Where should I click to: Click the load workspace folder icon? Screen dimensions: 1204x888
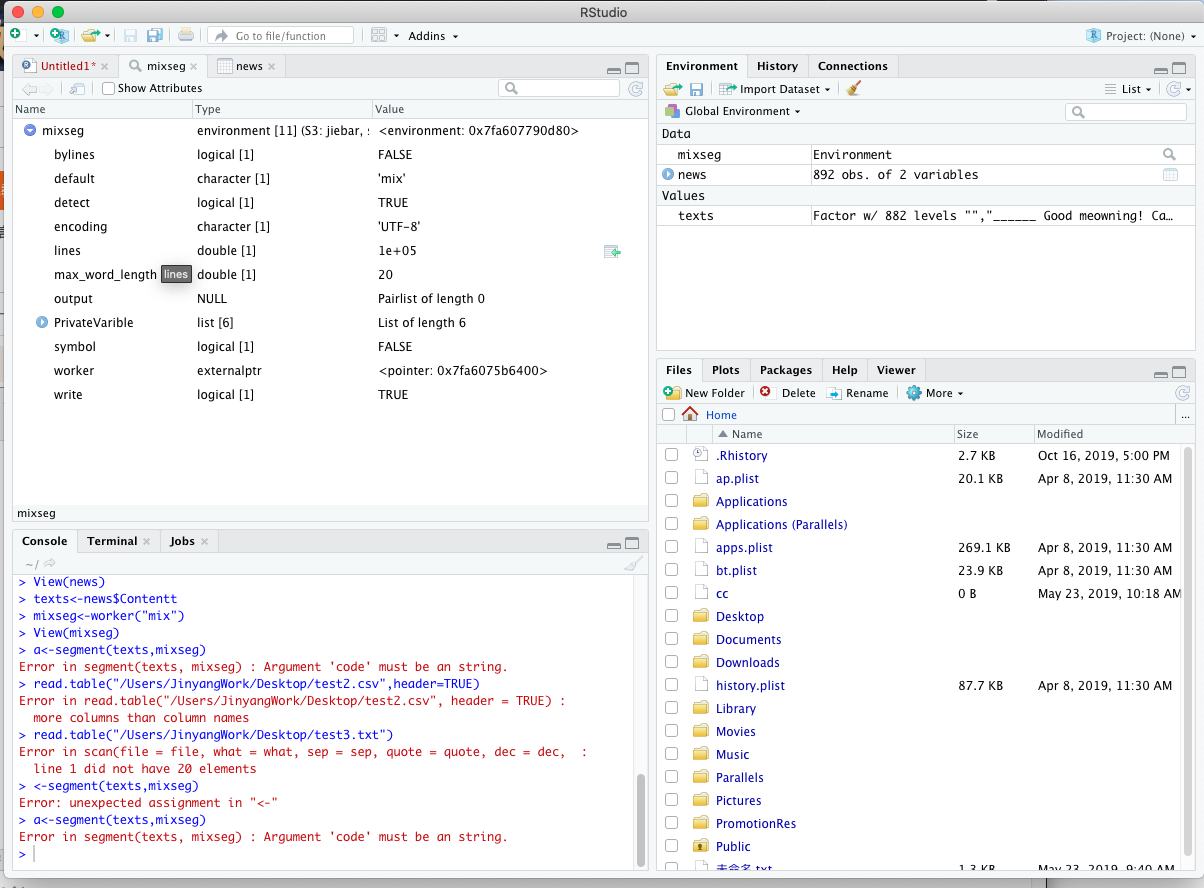673,89
